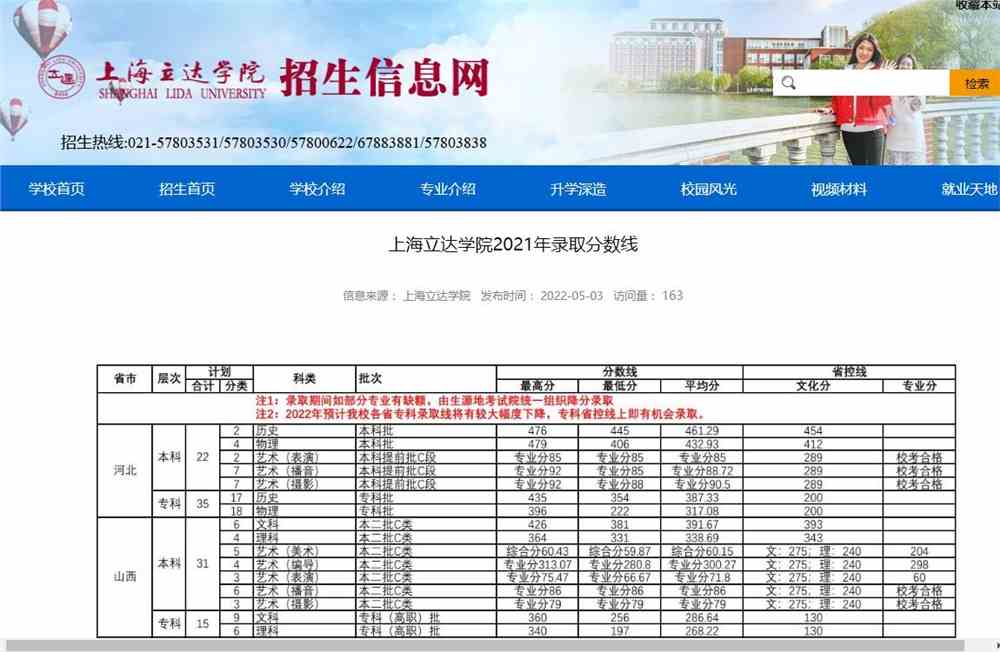Open the 学校介绍 menu item

coord(317,189)
